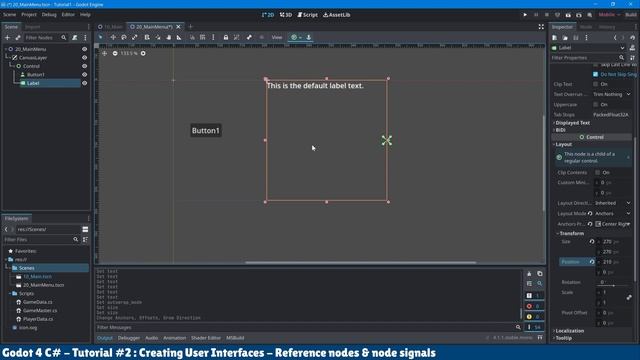Reset the Position property to default
Screen dimensions: 640x360
[592, 262]
